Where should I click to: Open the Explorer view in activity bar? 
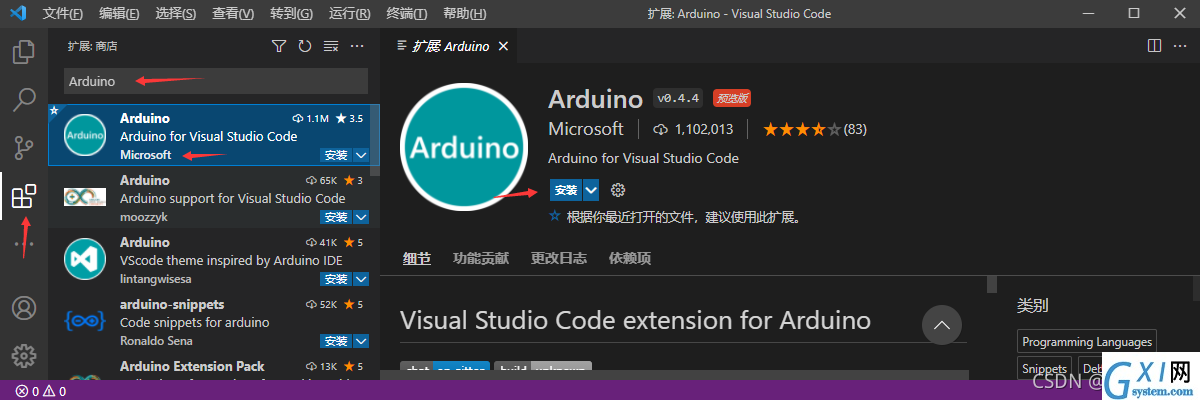click(24, 51)
